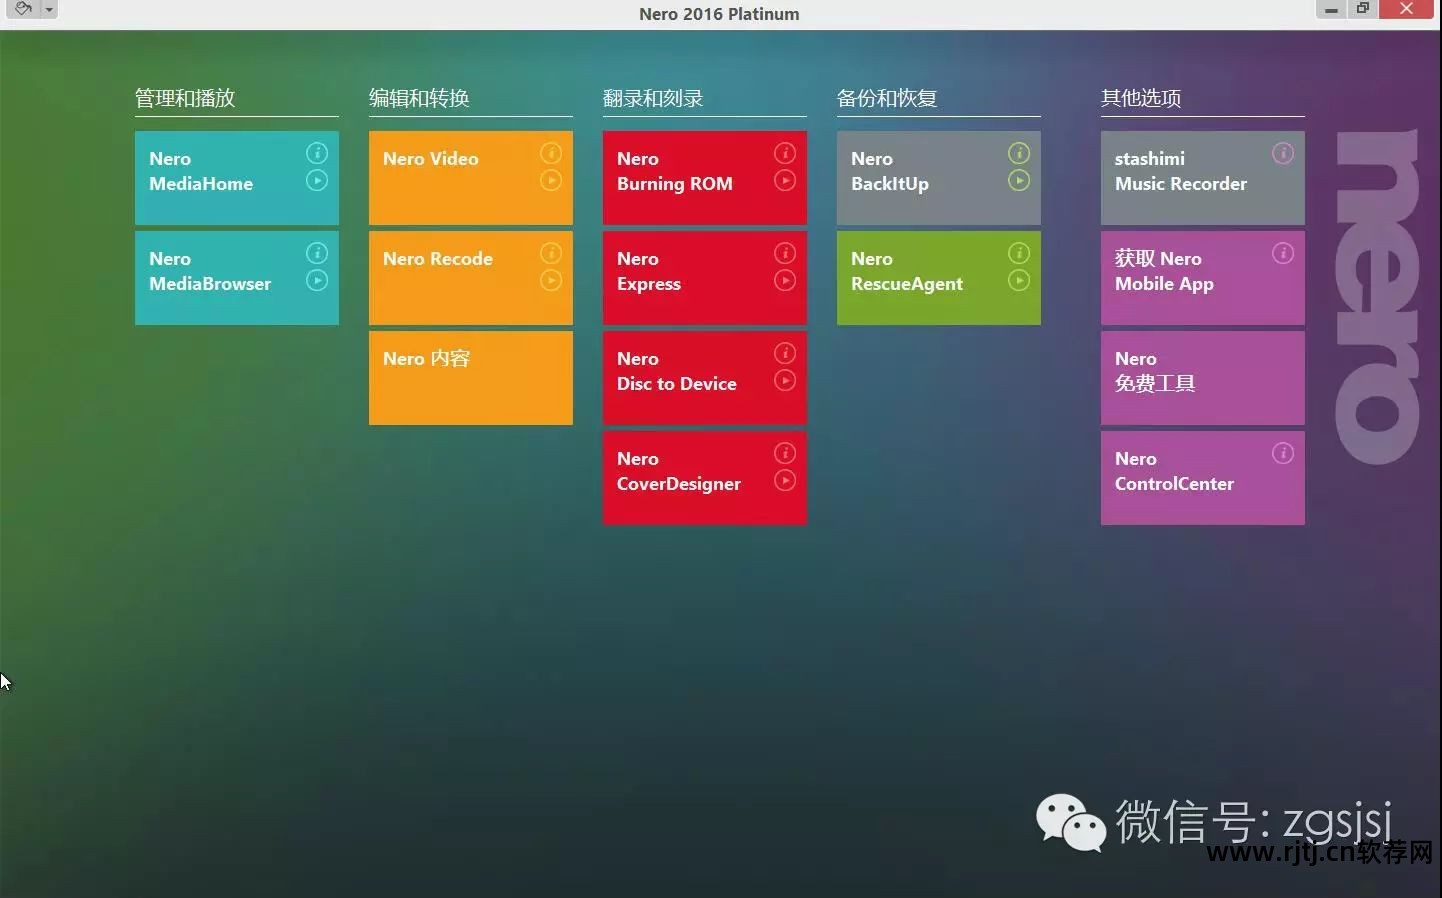Click the play icon on Nero BackItUp
This screenshot has width=1442, height=898.
1019,181
